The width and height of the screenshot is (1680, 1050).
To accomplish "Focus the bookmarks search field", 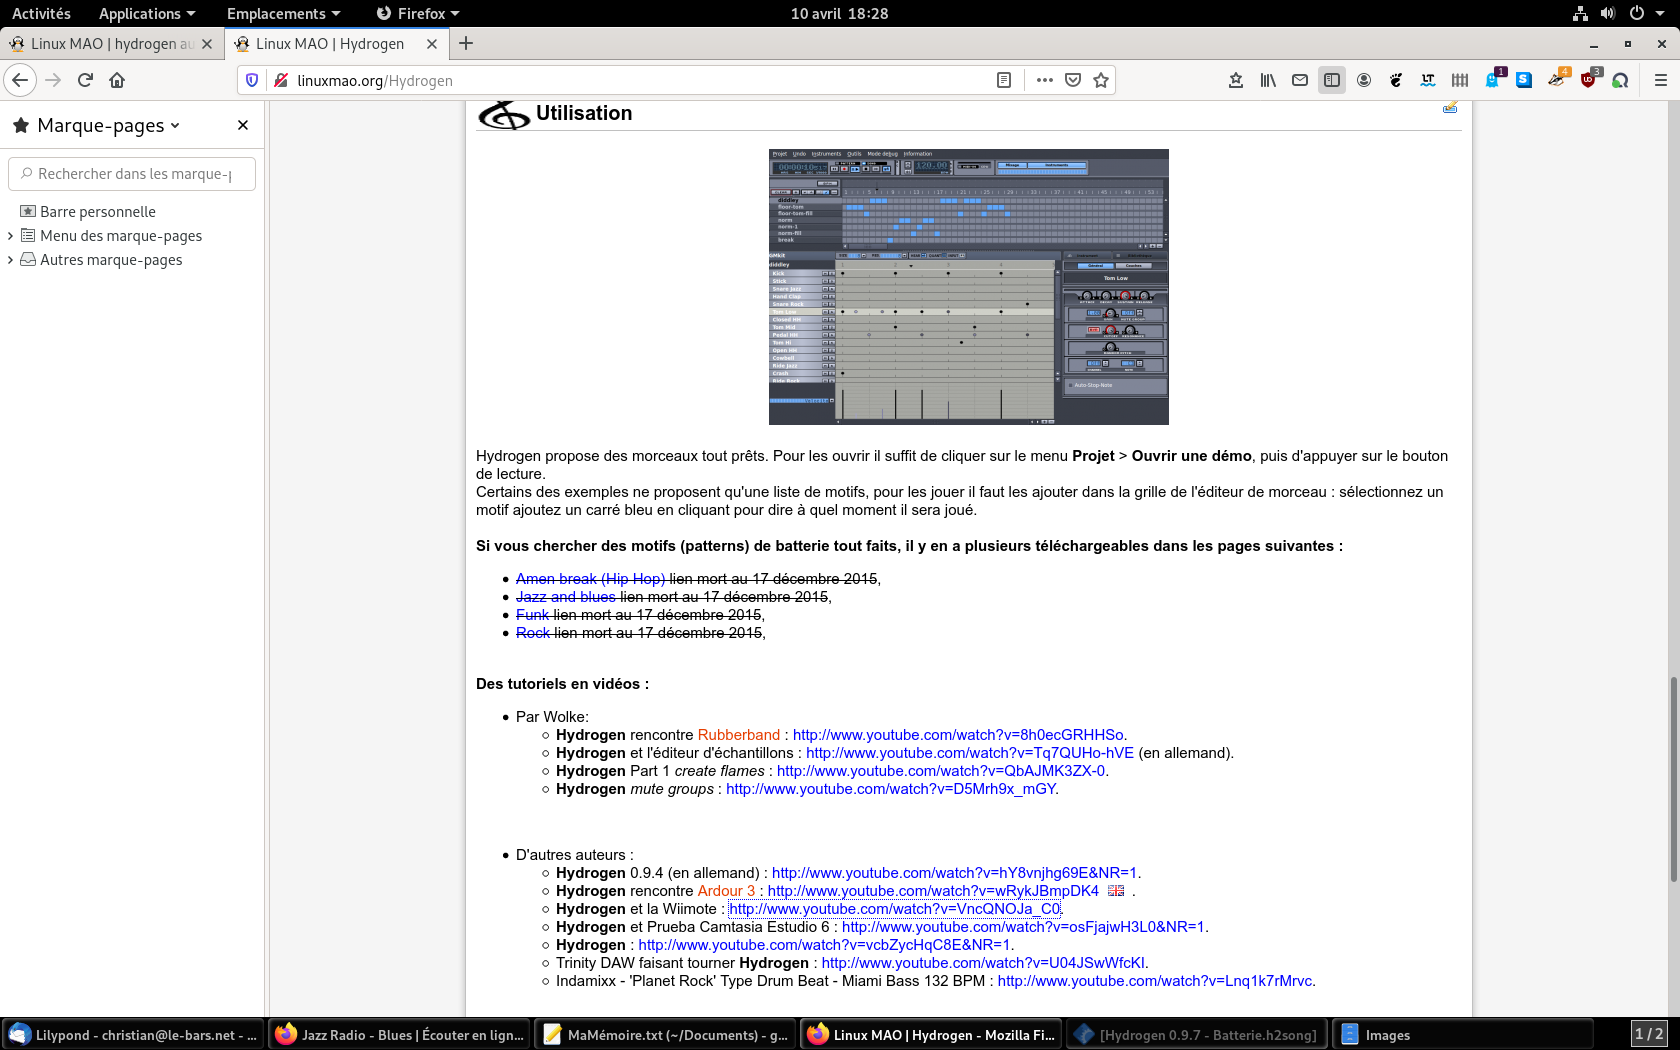I will (x=132, y=174).
